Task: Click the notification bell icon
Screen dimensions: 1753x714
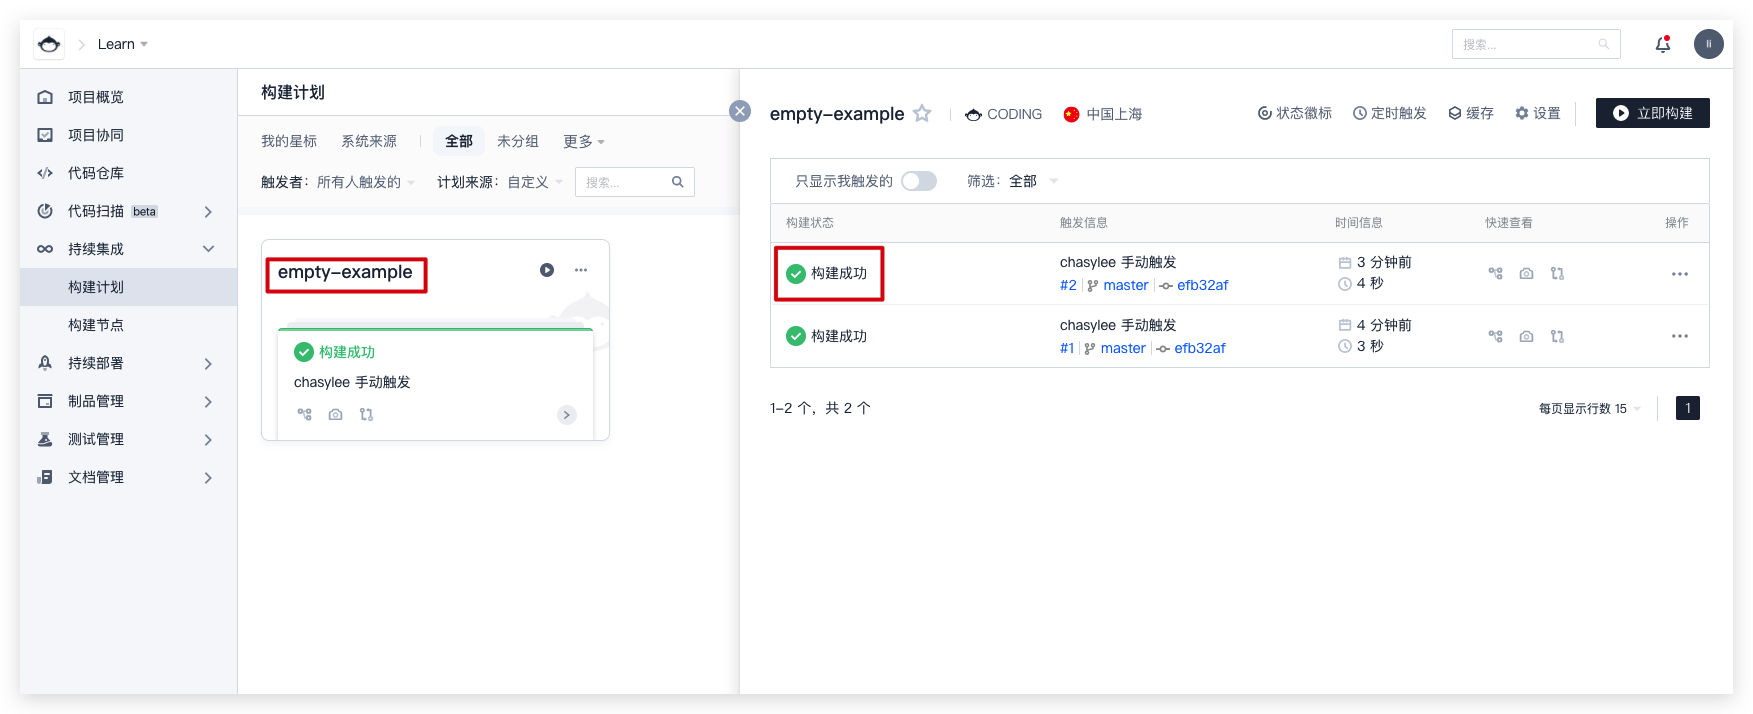Action: [1663, 44]
